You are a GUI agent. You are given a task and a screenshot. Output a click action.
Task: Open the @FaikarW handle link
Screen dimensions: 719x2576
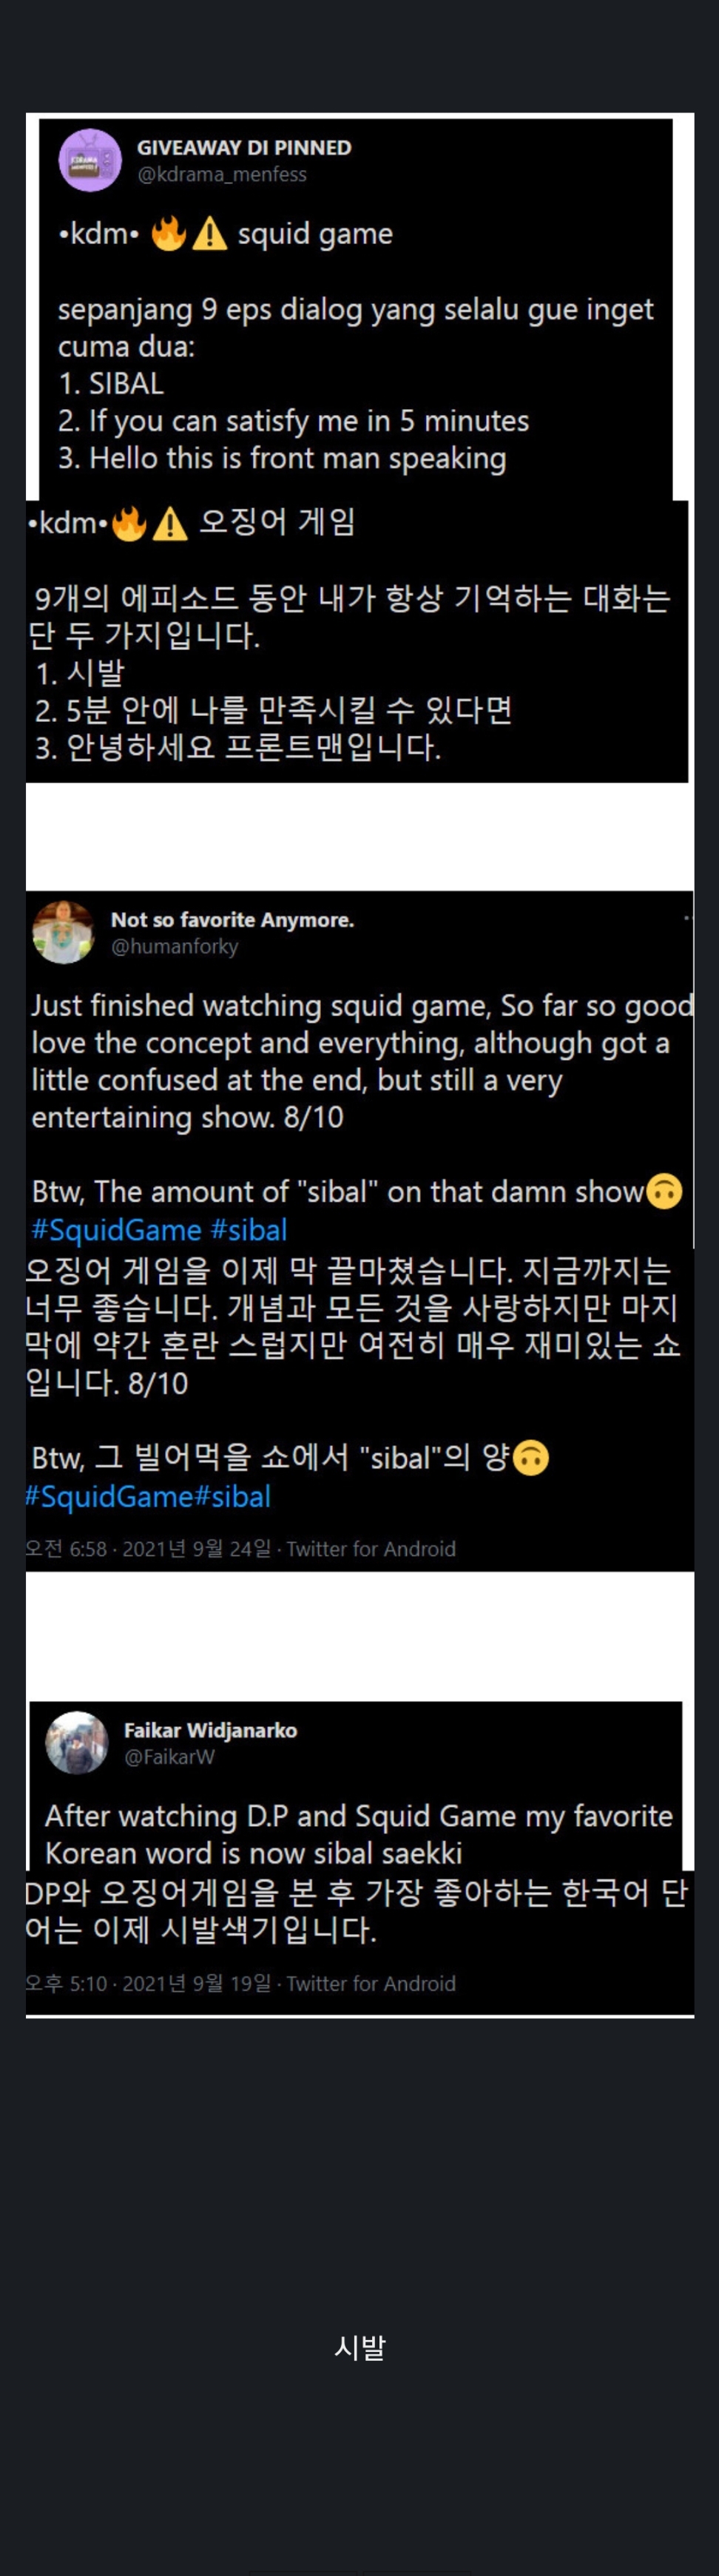tap(169, 1757)
